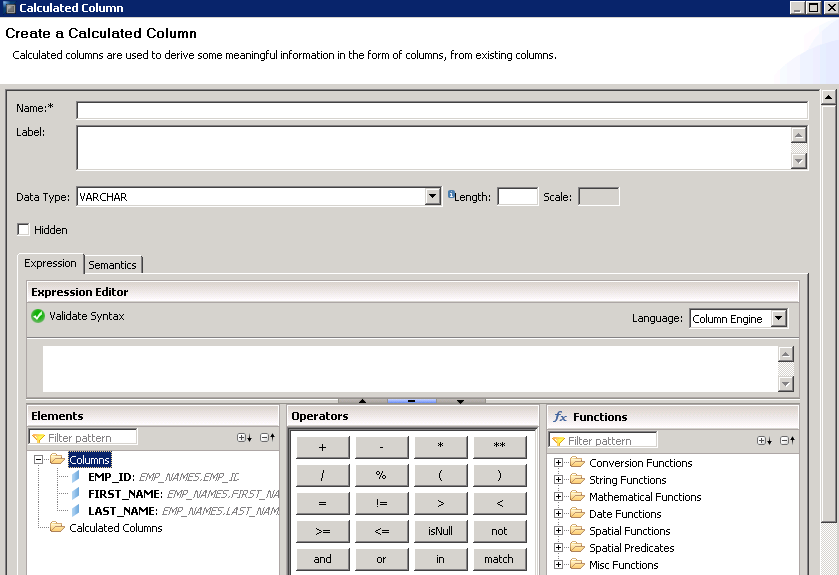Insert the percent operator
The image size is (839, 575).
381,475
